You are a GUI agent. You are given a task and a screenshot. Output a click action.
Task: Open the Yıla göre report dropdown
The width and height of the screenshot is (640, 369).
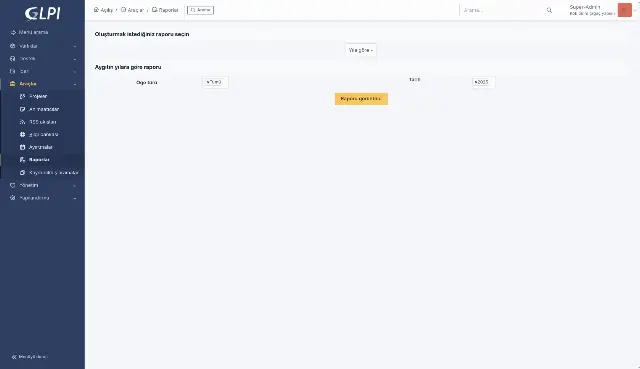(x=361, y=50)
